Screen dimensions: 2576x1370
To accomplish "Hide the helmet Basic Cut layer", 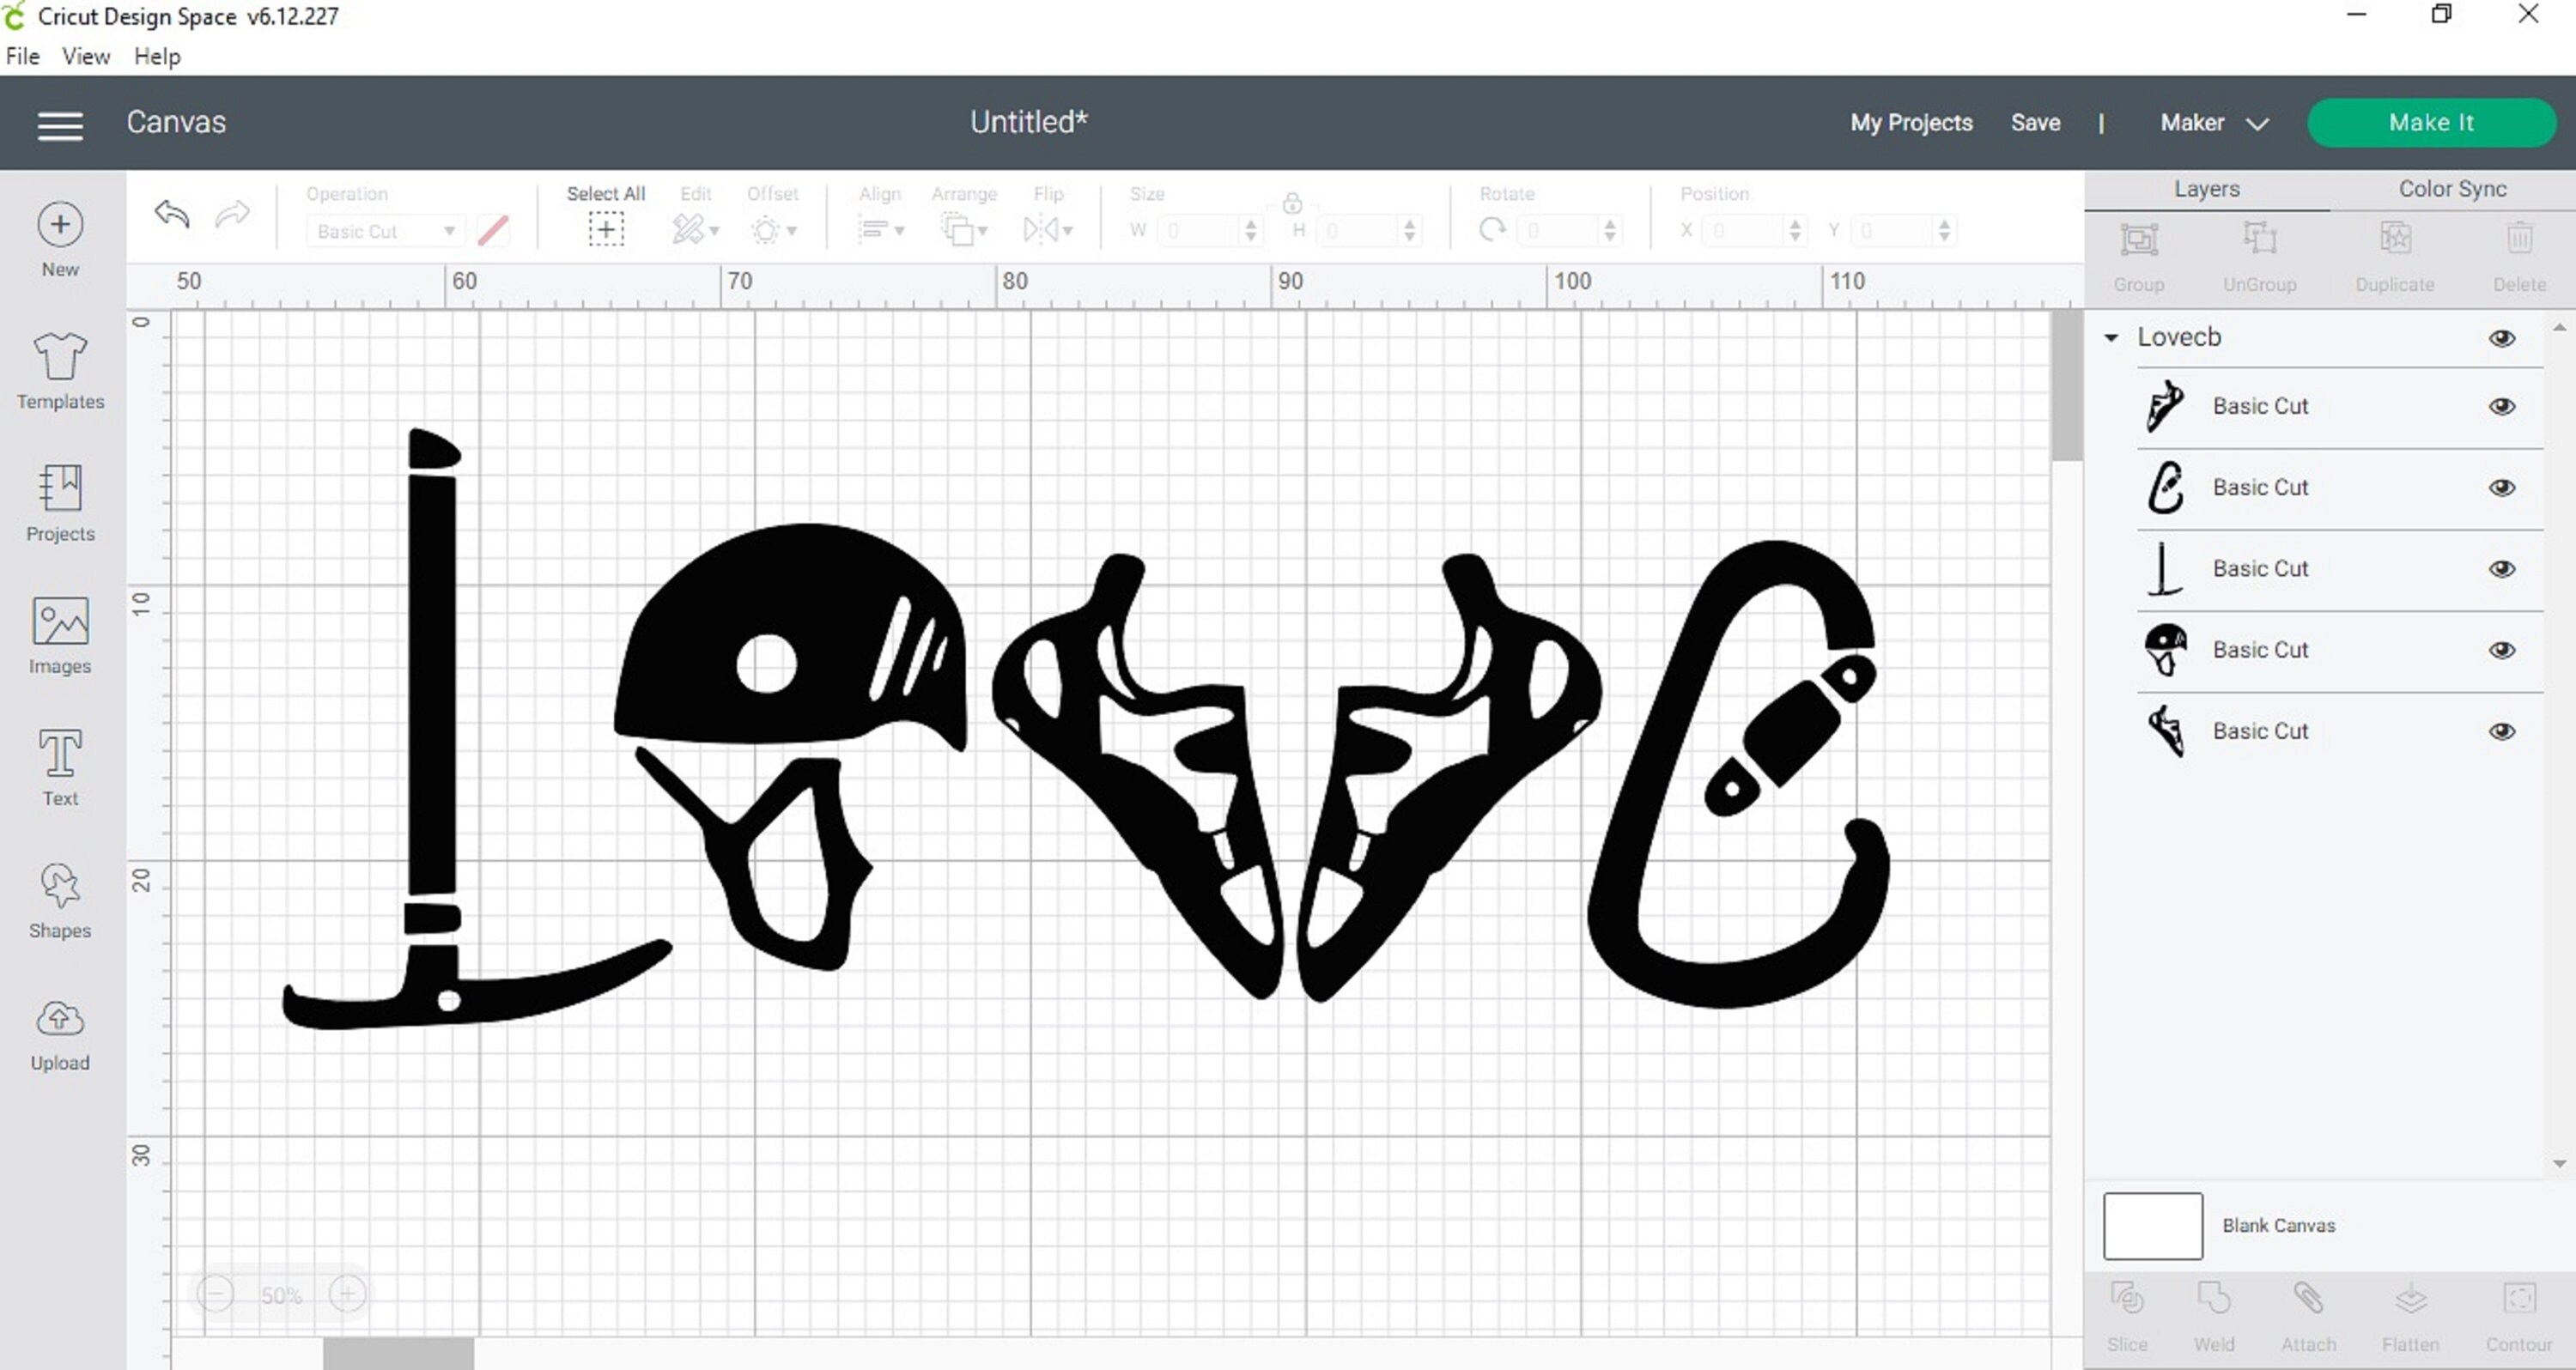I will click(2503, 650).
